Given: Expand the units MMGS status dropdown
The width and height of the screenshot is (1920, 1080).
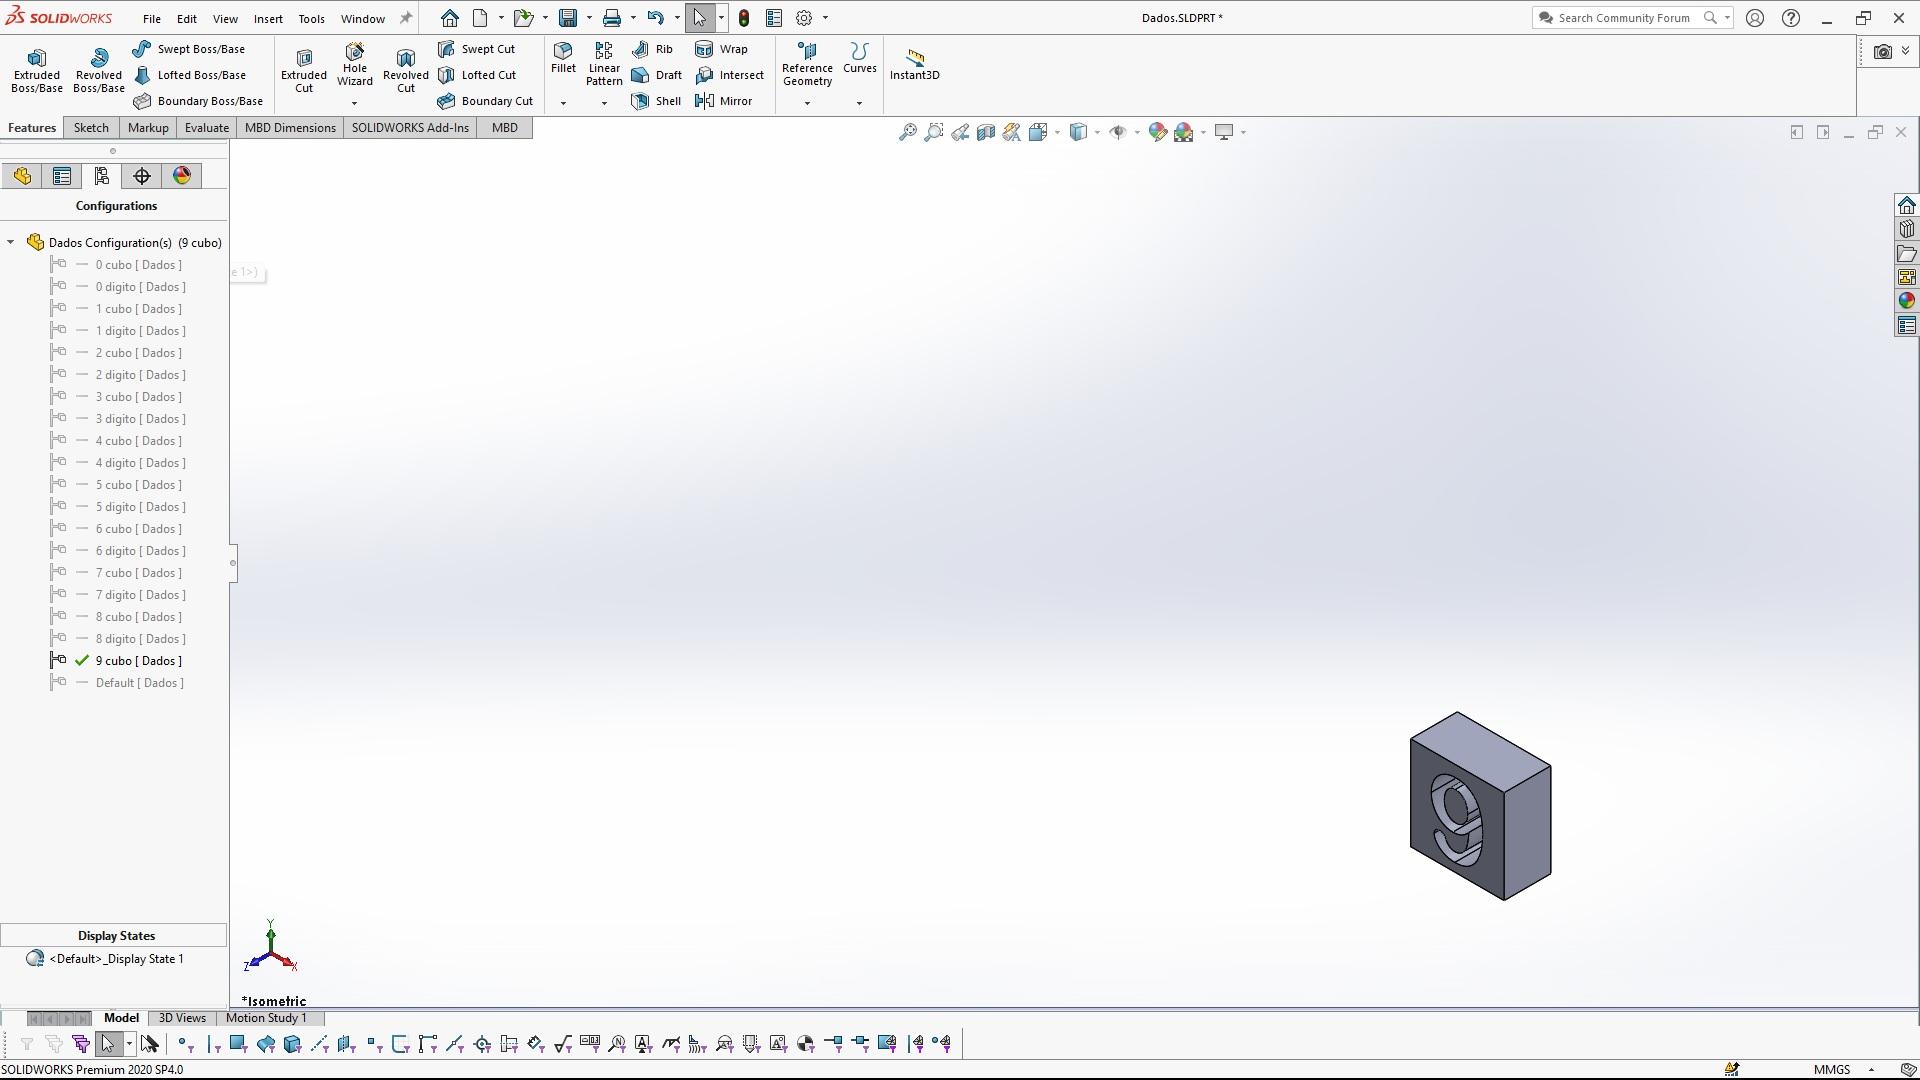Looking at the screenshot, I should coord(1871,1070).
